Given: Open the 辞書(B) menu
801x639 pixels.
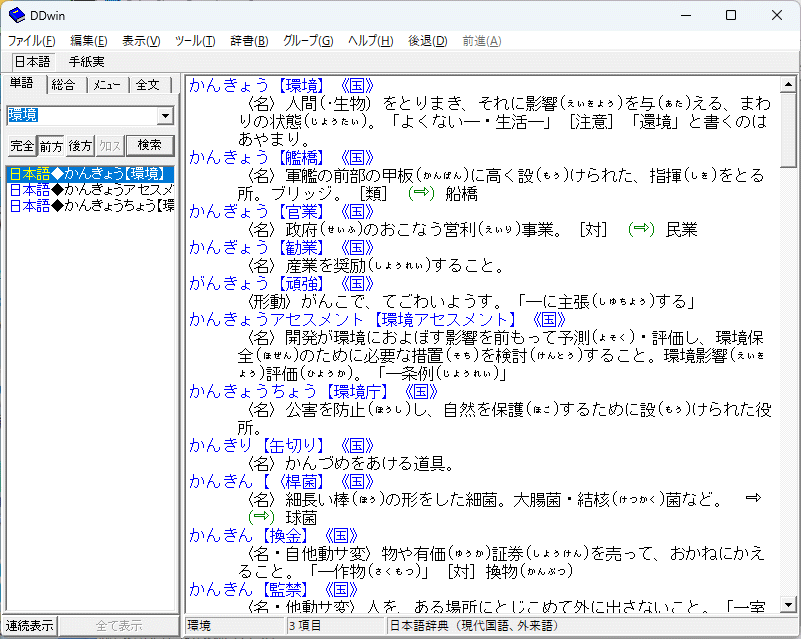Looking at the screenshot, I should pyautogui.click(x=249, y=41).
